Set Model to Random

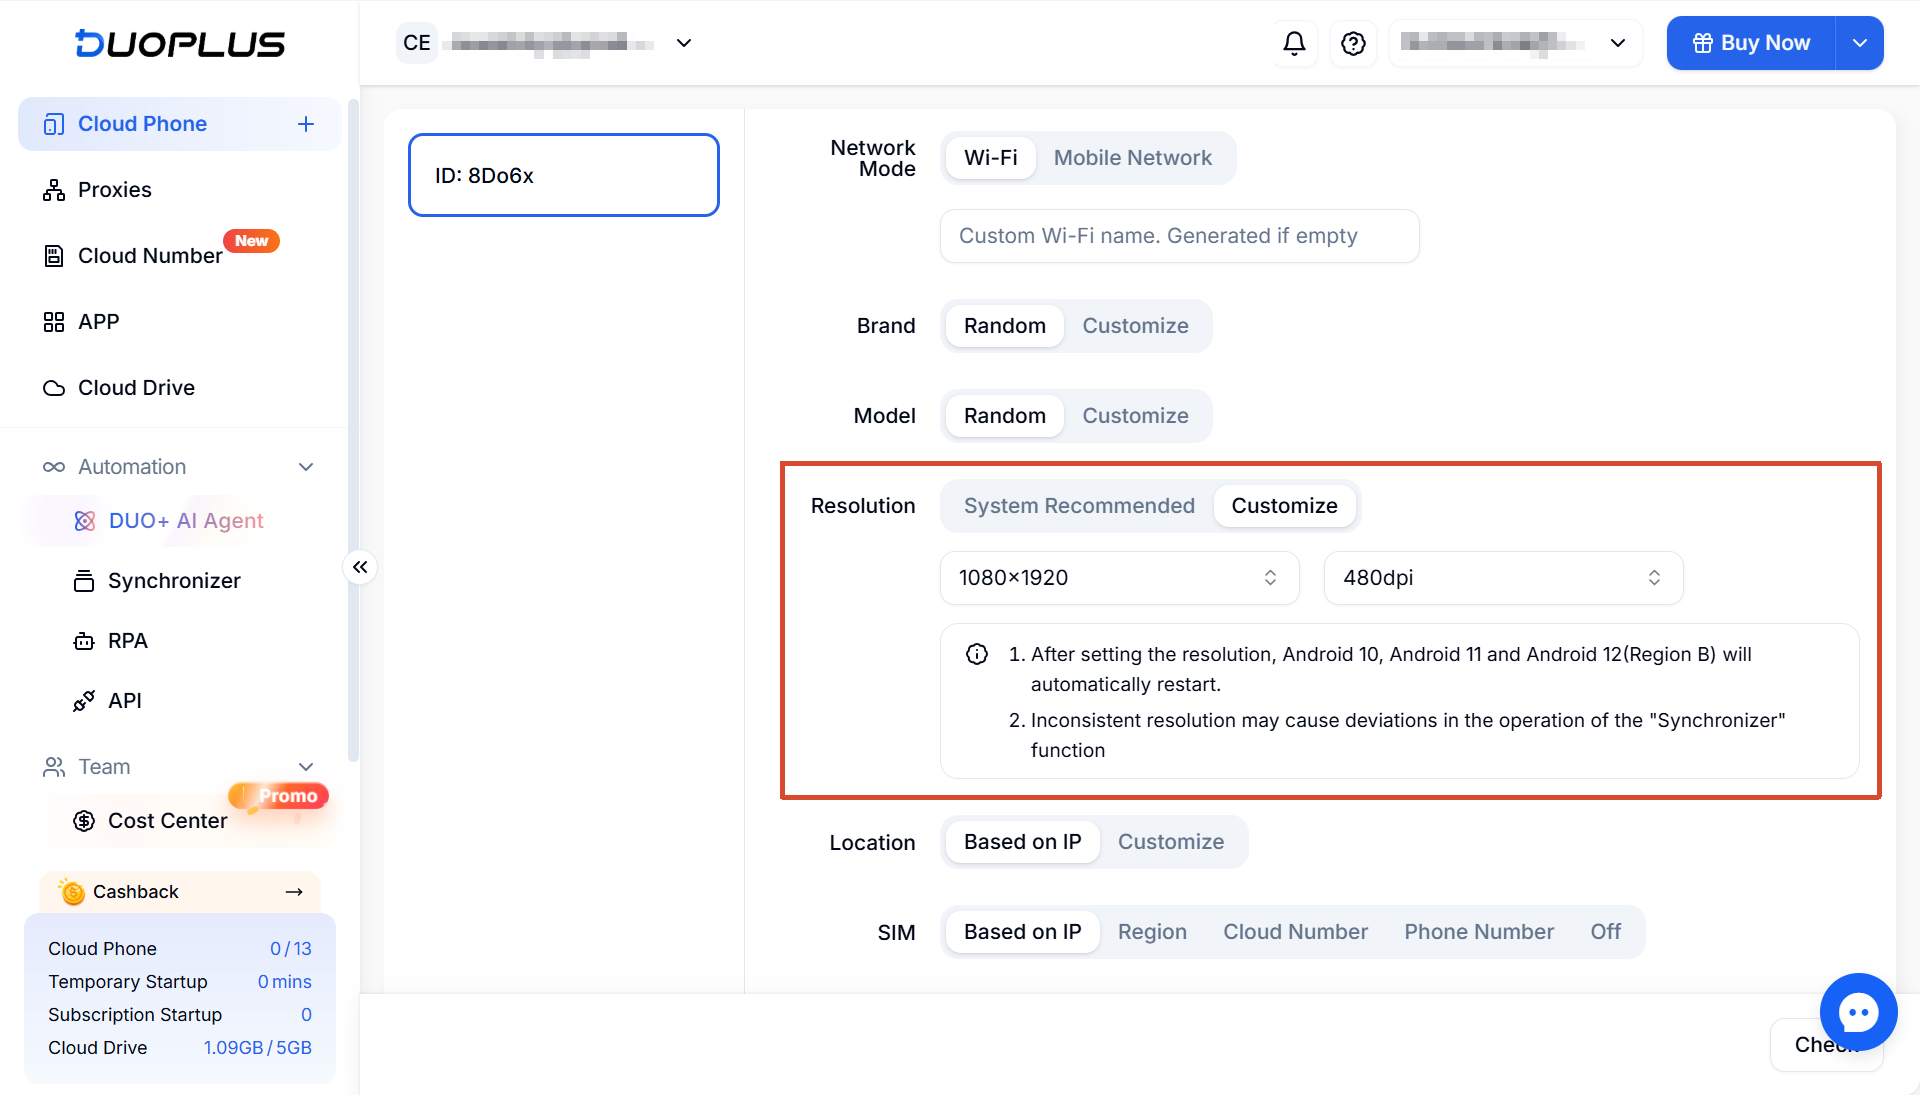(x=1005, y=416)
